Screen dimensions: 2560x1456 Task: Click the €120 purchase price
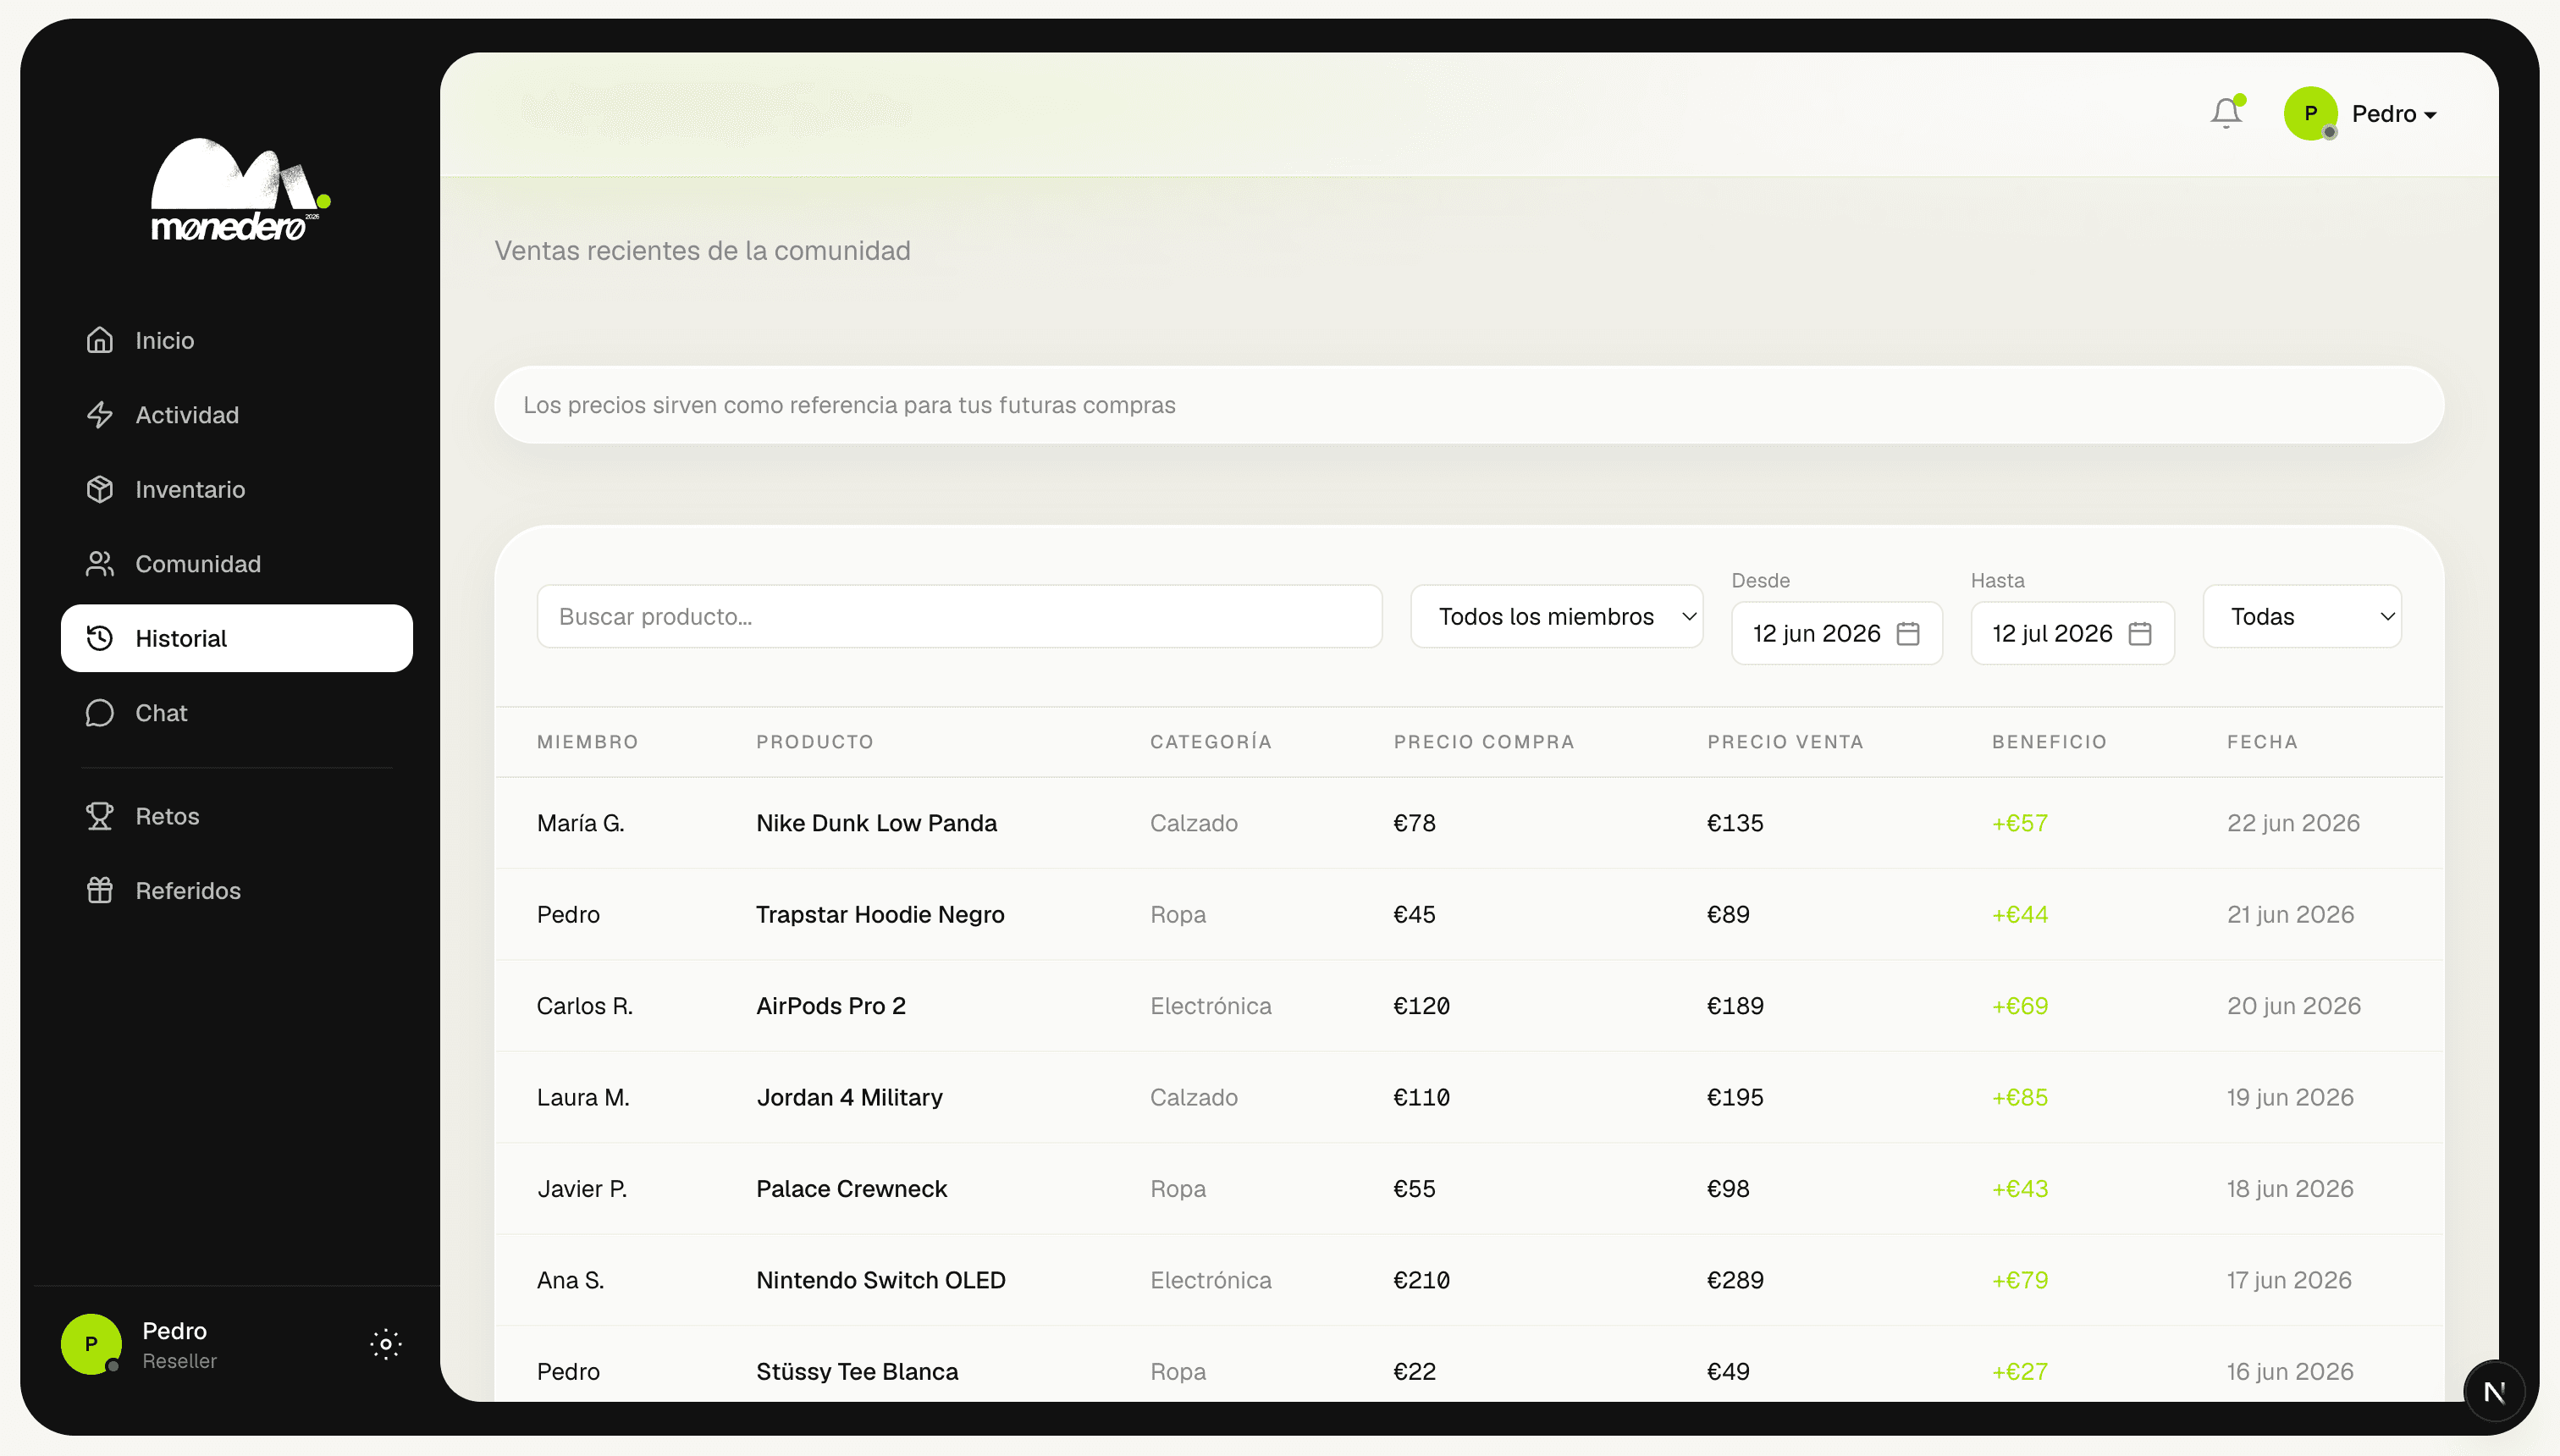click(1422, 1006)
